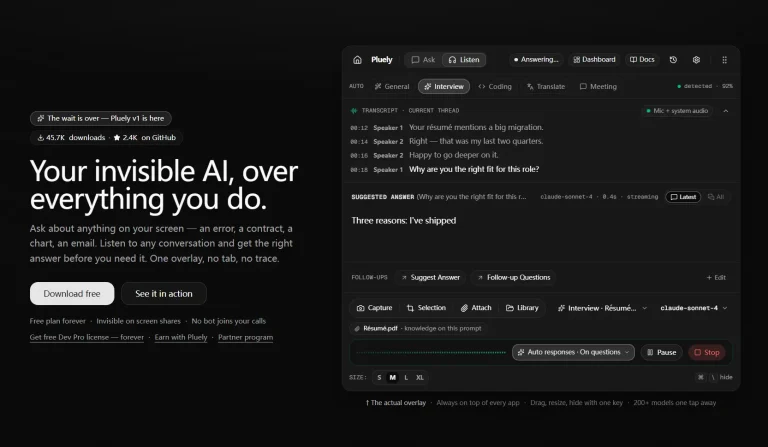
Task: Select the Coding tab
Action: click(495, 87)
